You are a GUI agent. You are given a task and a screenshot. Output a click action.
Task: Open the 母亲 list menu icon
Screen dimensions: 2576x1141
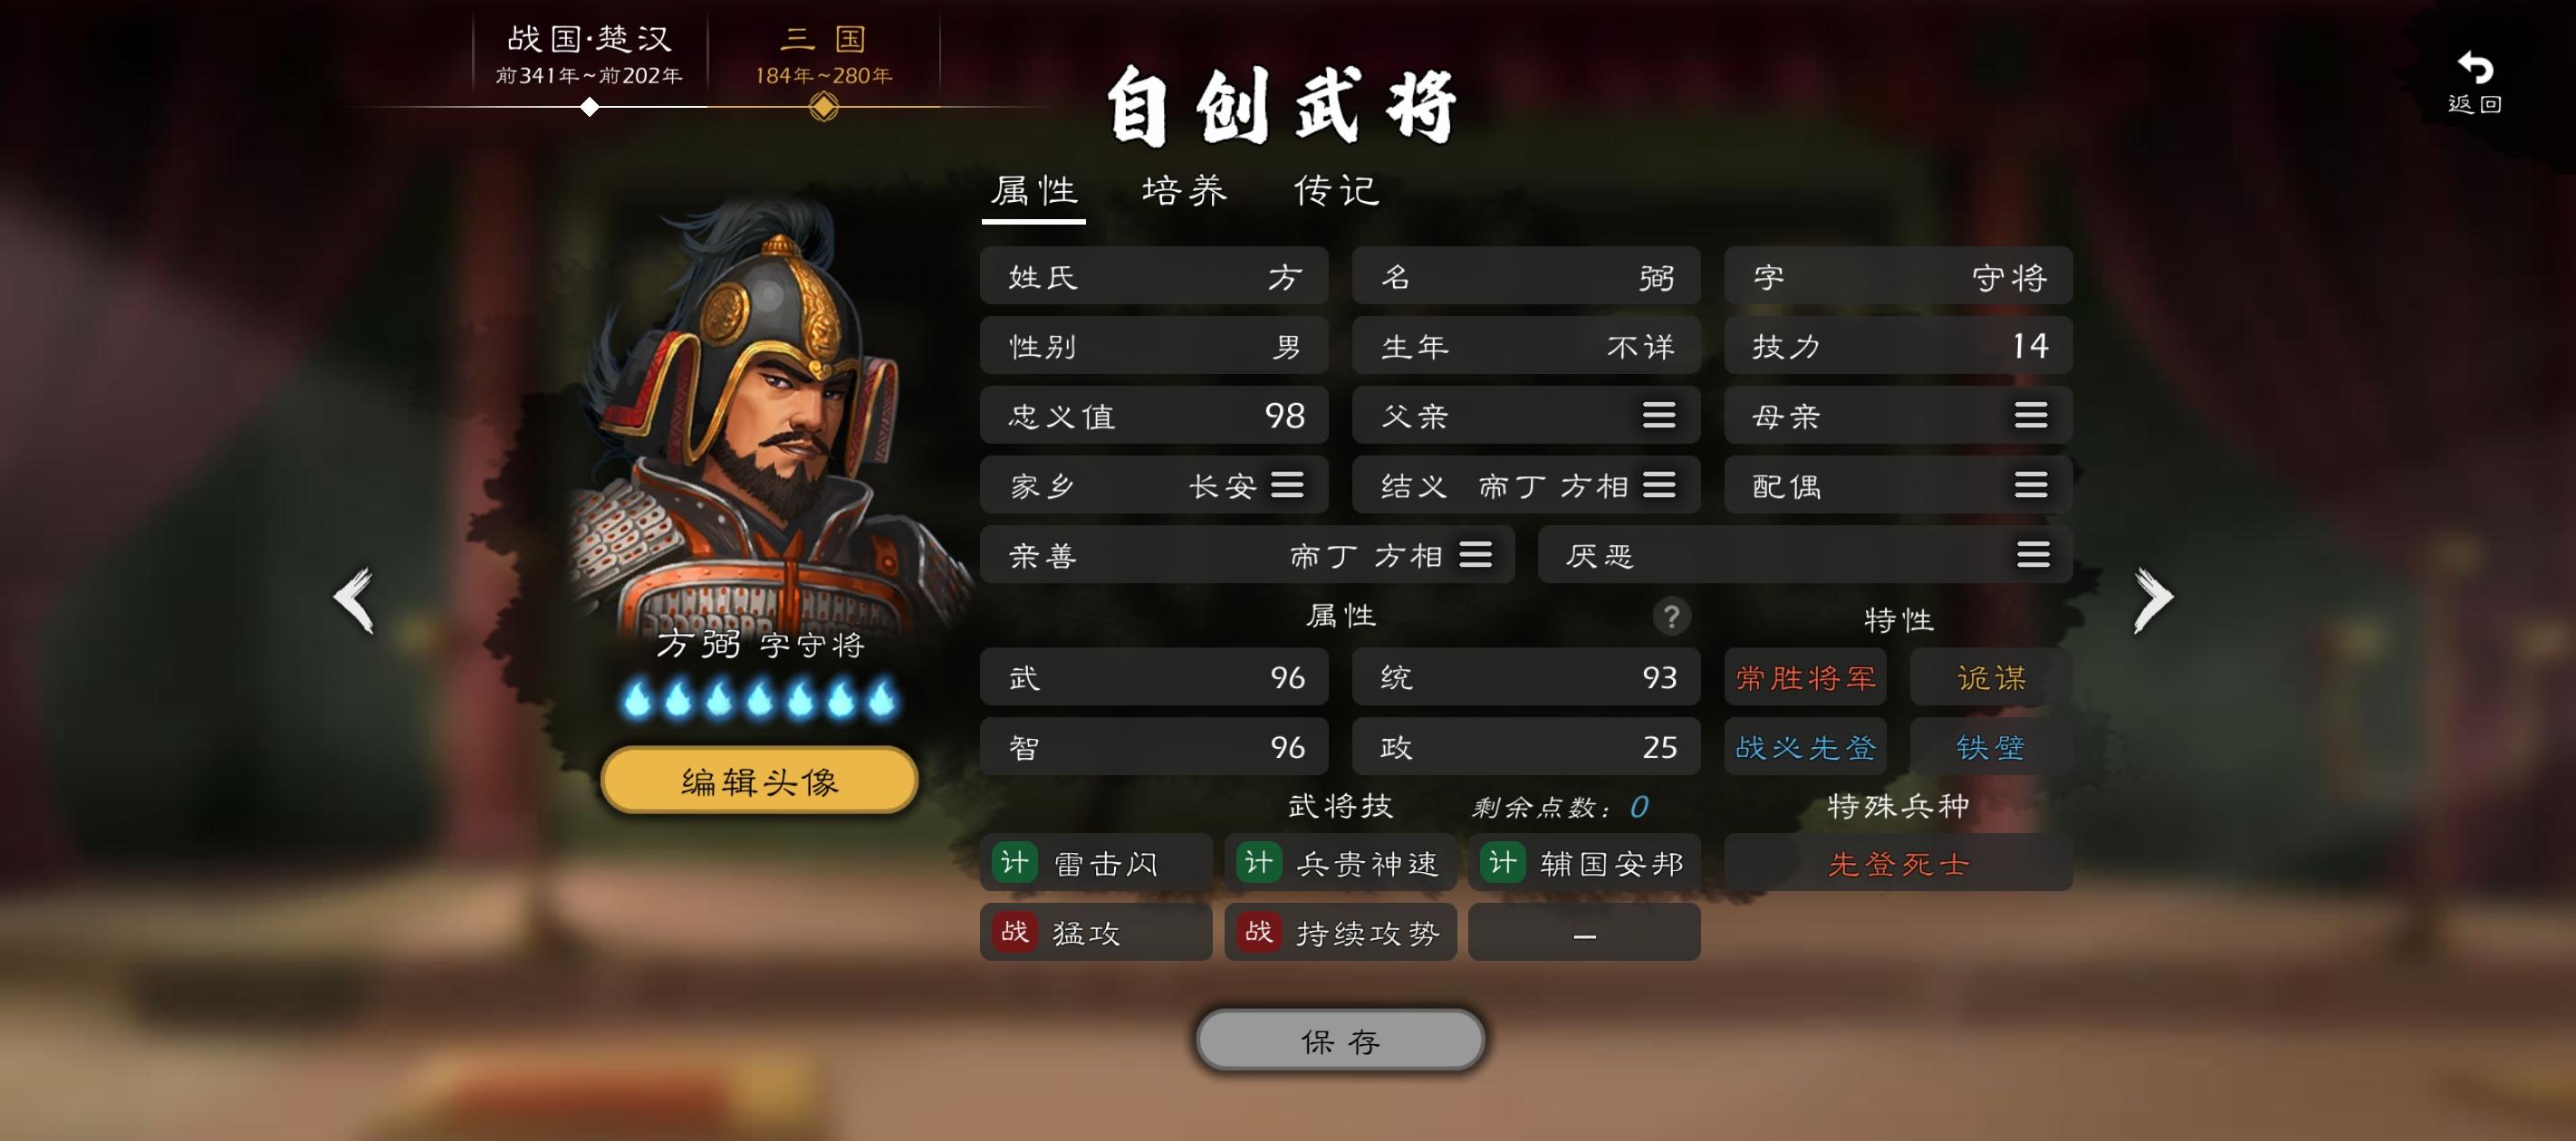click(x=2031, y=415)
